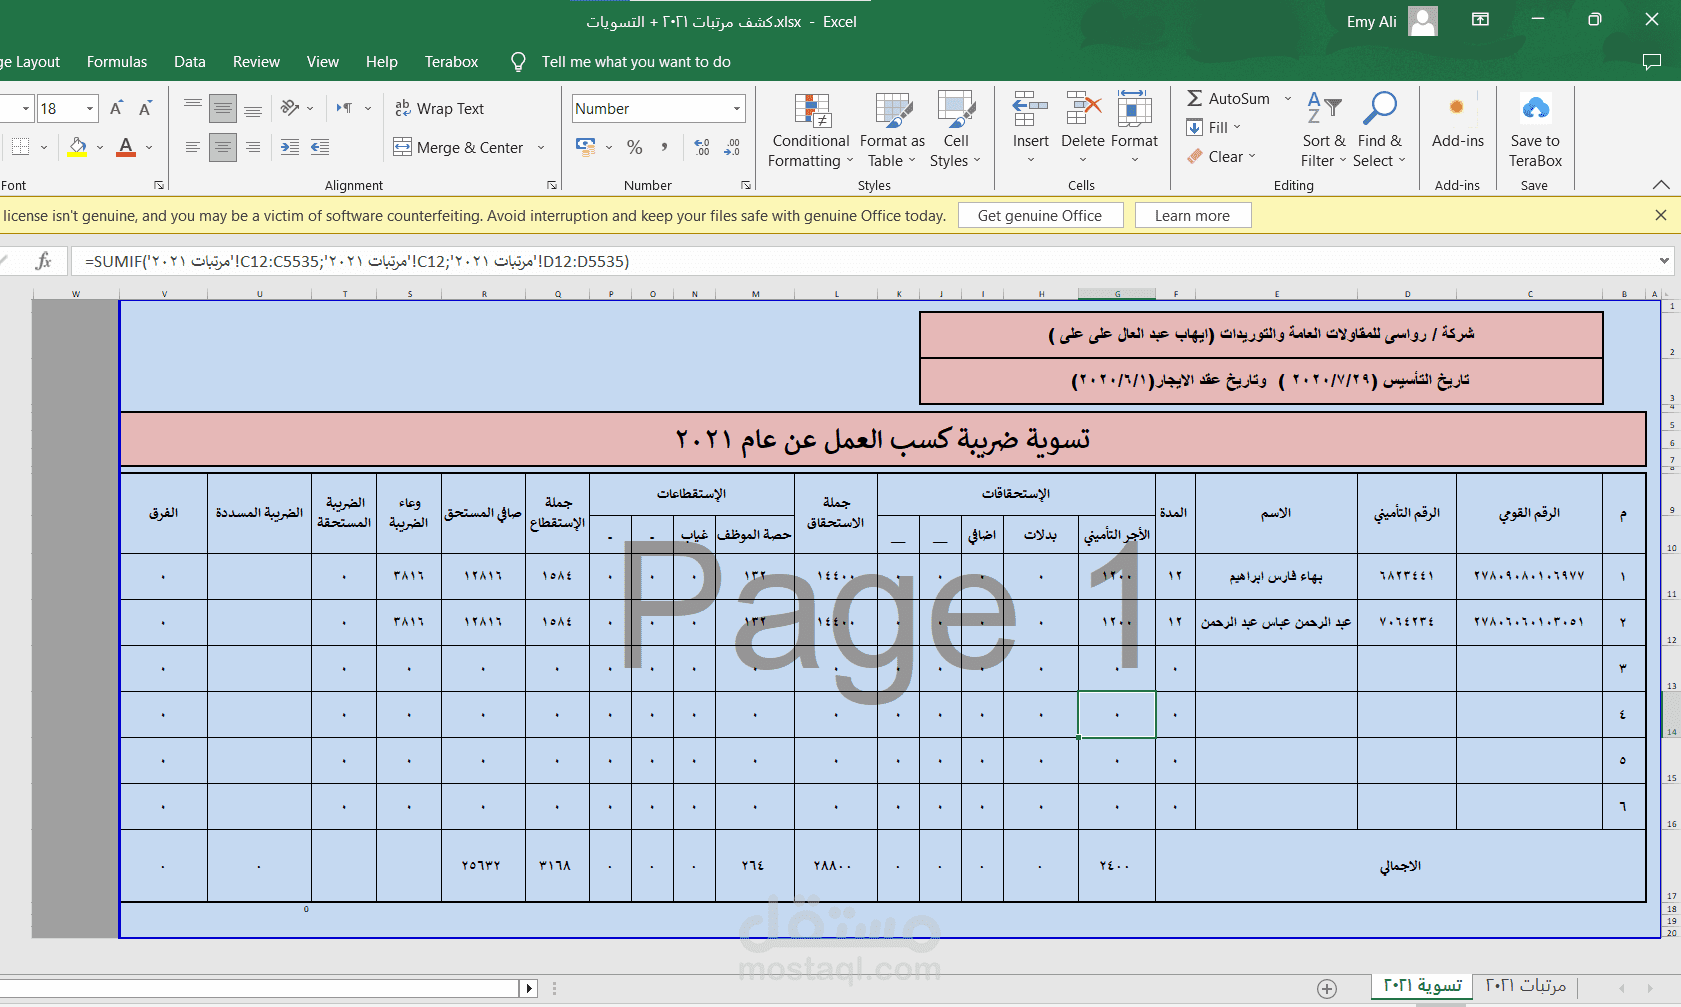Image resolution: width=1681 pixels, height=1007 pixels.
Task: Open Find & Select menu
Action: pos(1379,131)
